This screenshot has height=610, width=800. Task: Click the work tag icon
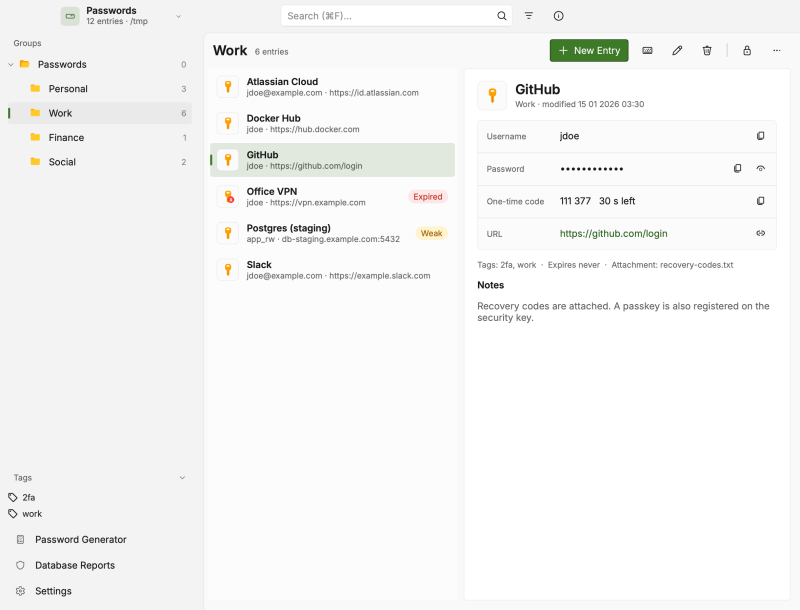point(13,514)
